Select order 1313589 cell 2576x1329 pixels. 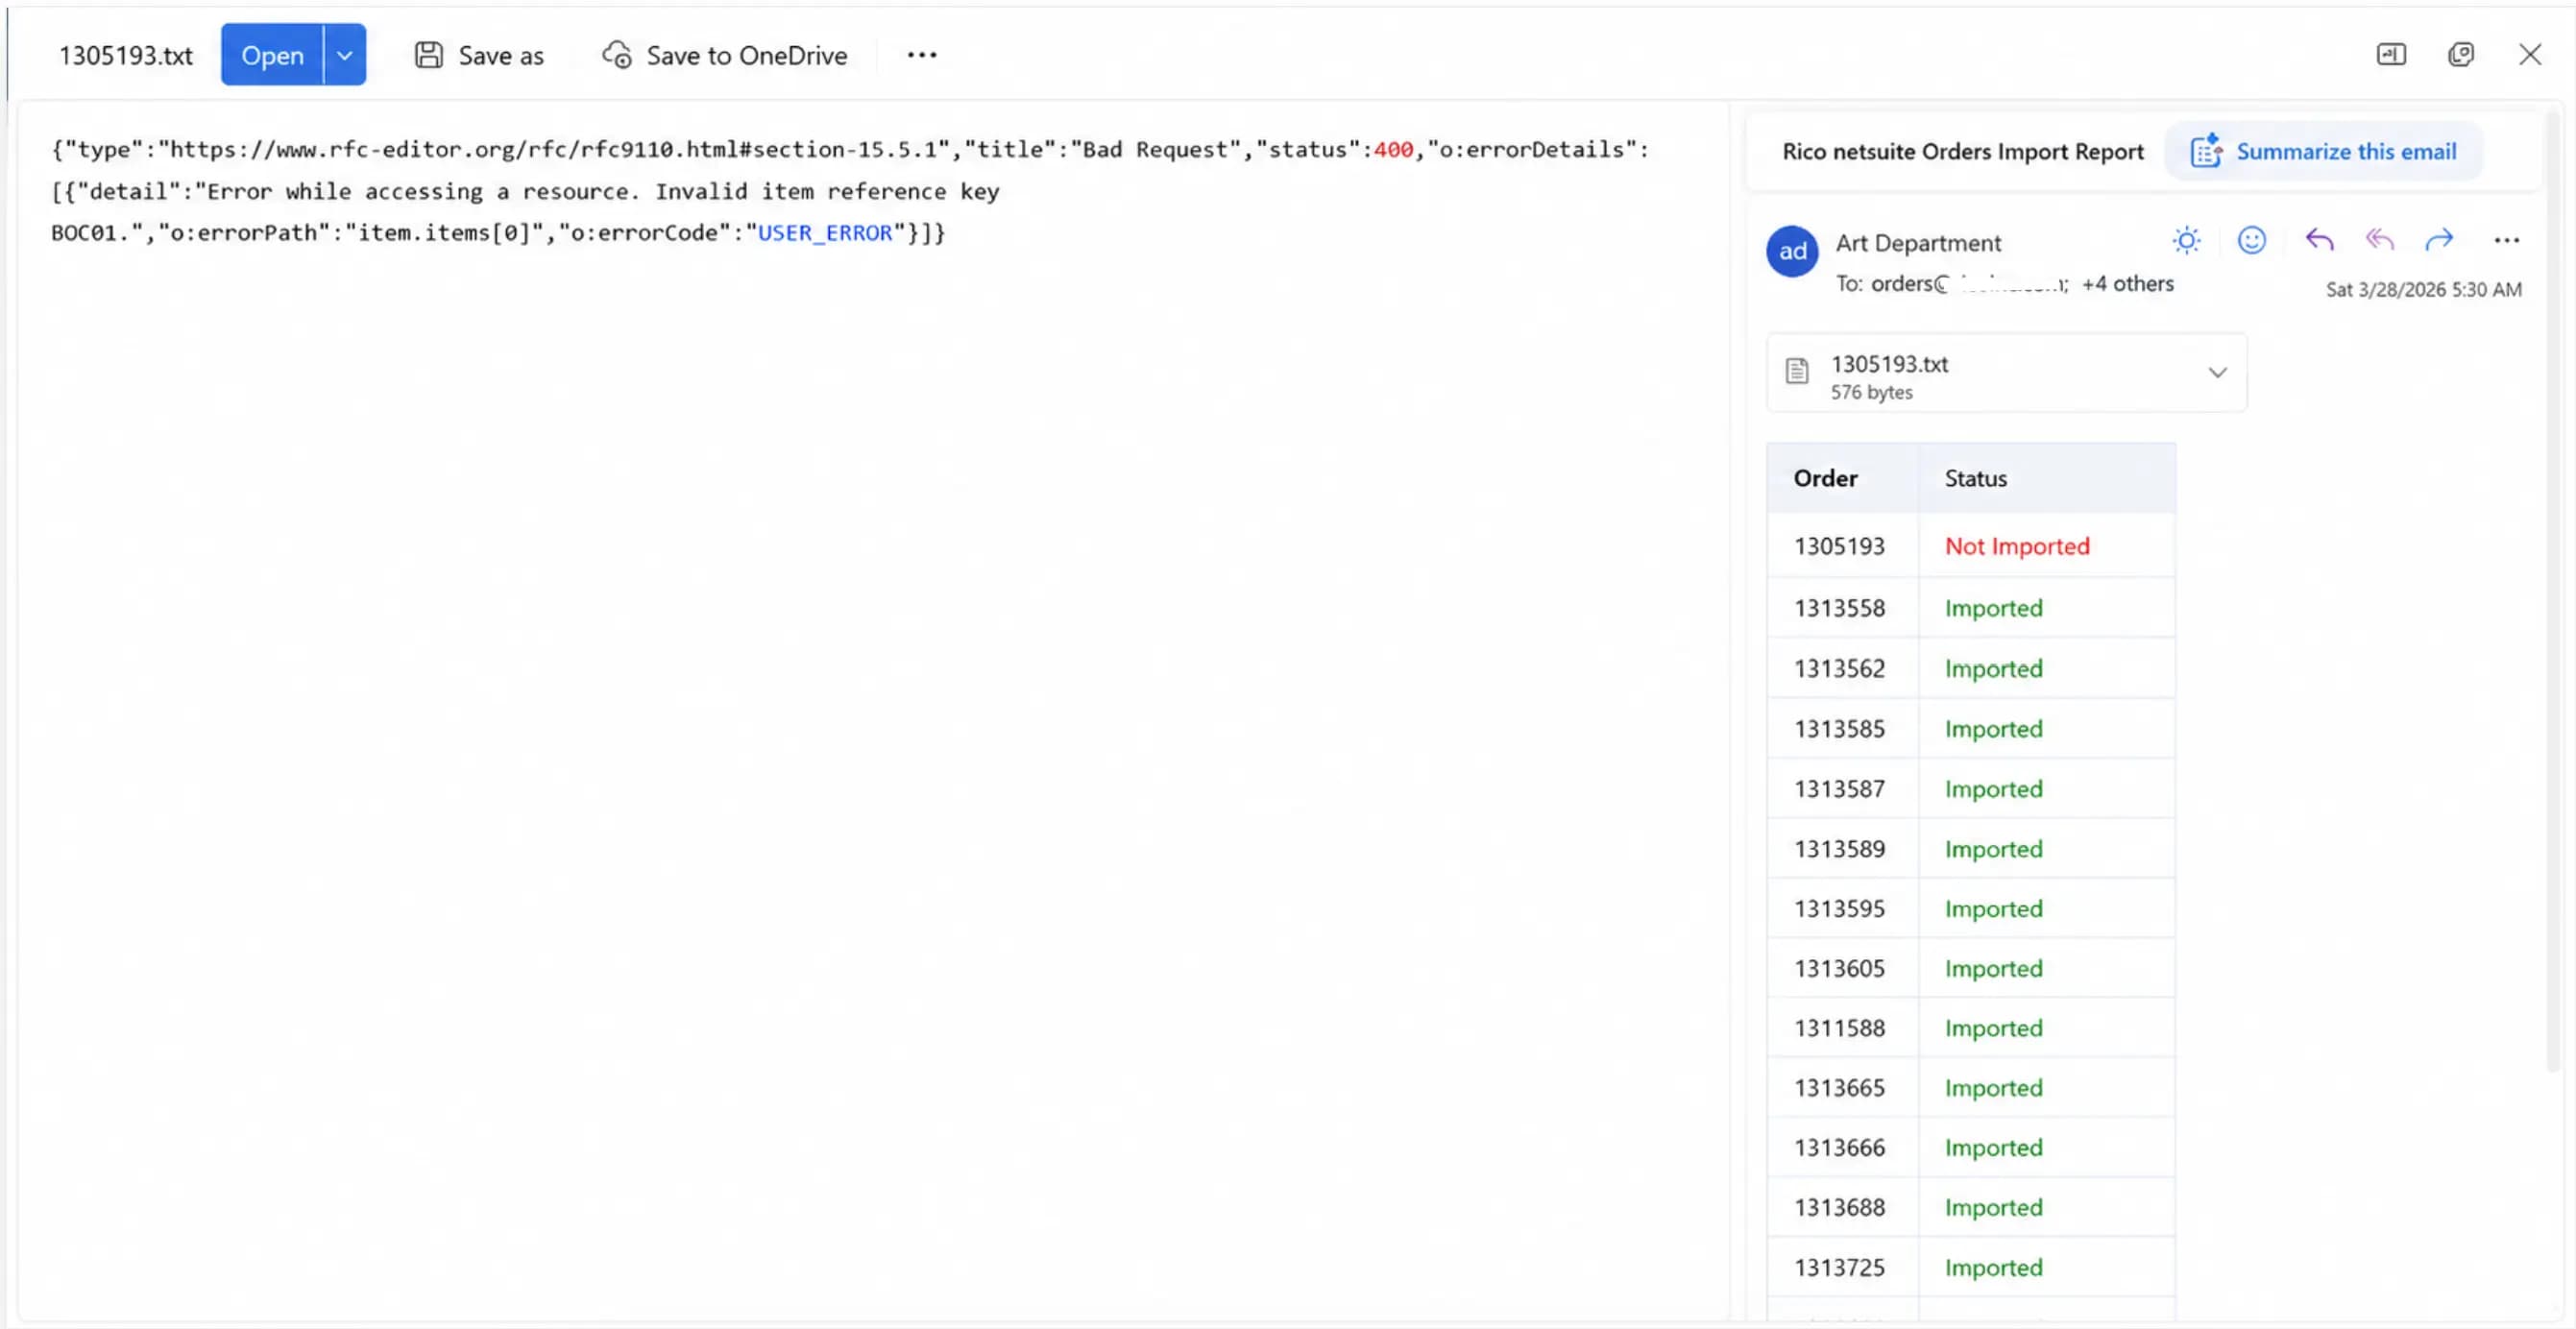pyautogui.click(x=1842, y=848)
